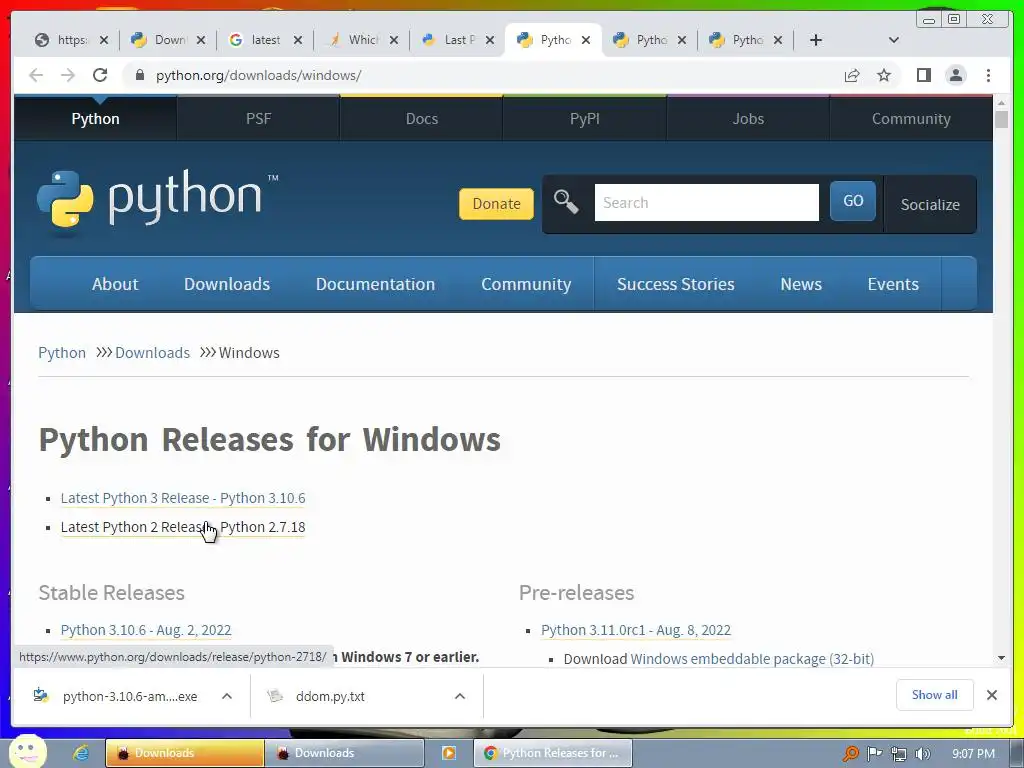Open the Chrome three-dot menu

[988, 75]
